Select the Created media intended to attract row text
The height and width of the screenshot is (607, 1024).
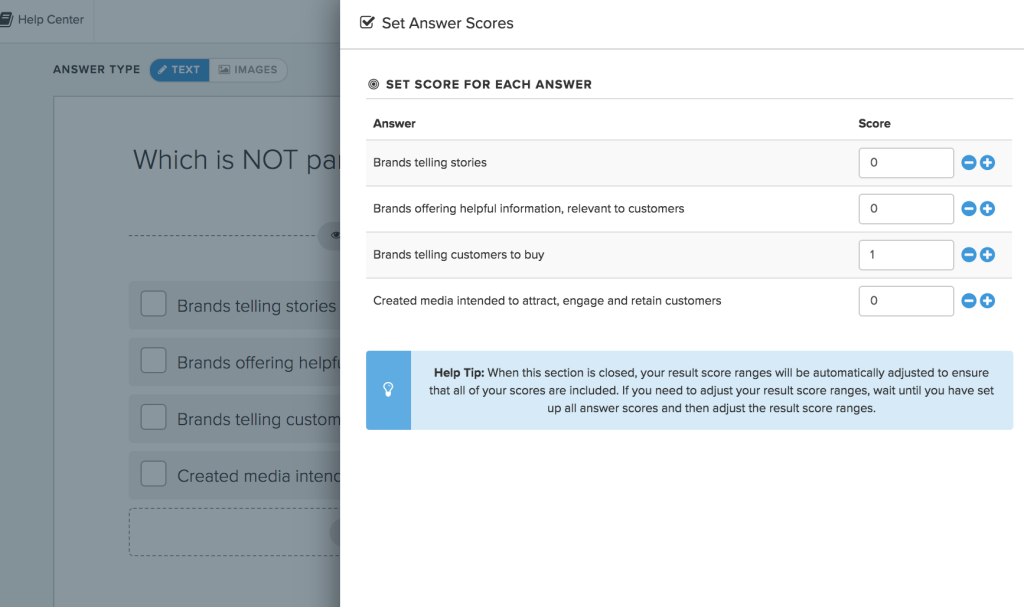[x=547, y=301]
